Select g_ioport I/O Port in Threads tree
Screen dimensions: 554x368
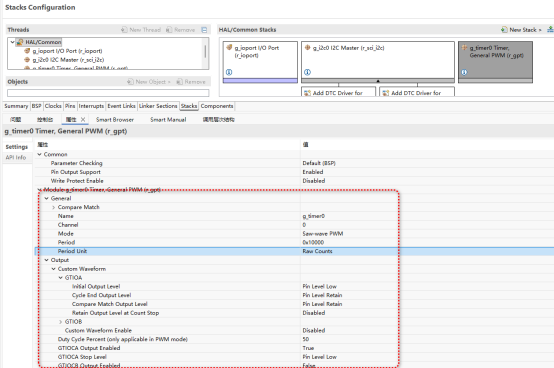click(67, 51)
